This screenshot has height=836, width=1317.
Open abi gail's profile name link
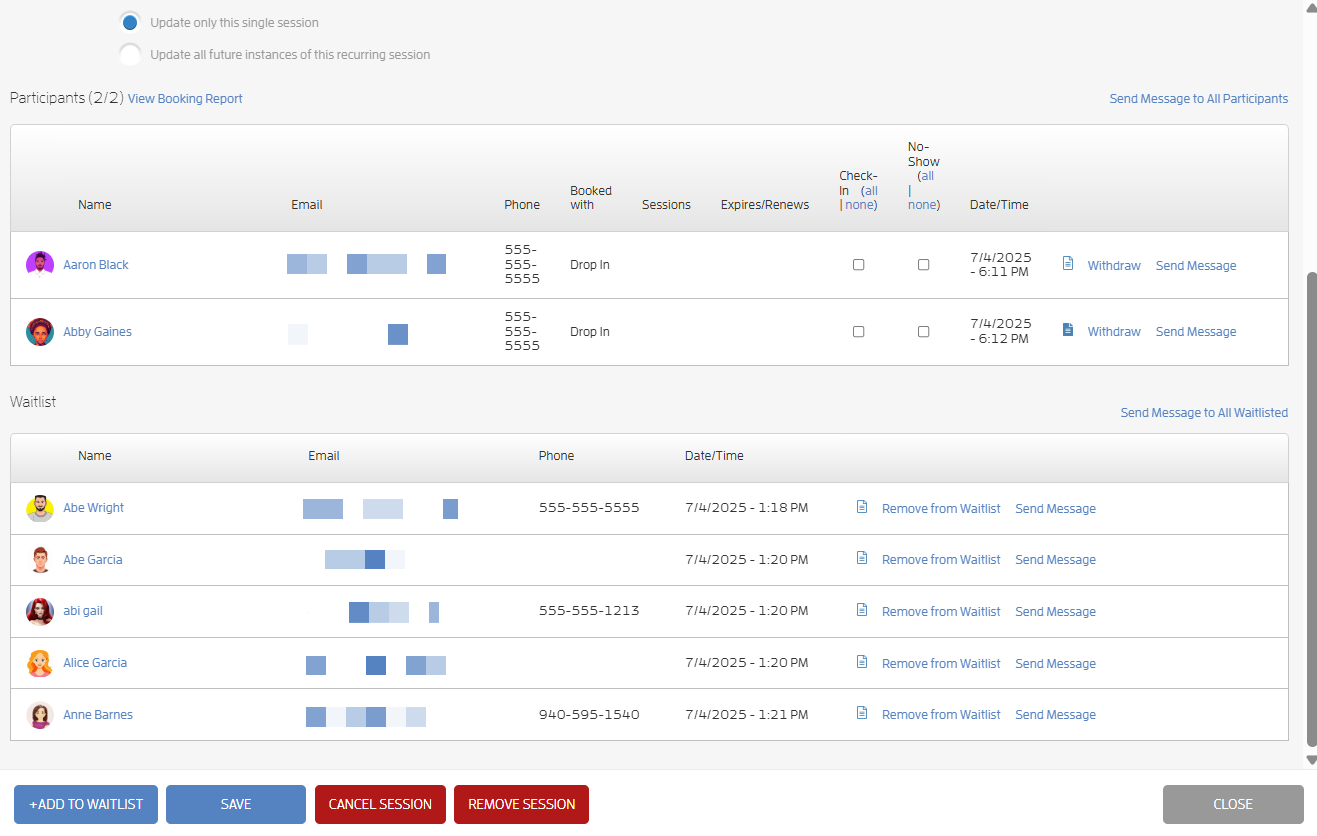(x=83, y=611)
